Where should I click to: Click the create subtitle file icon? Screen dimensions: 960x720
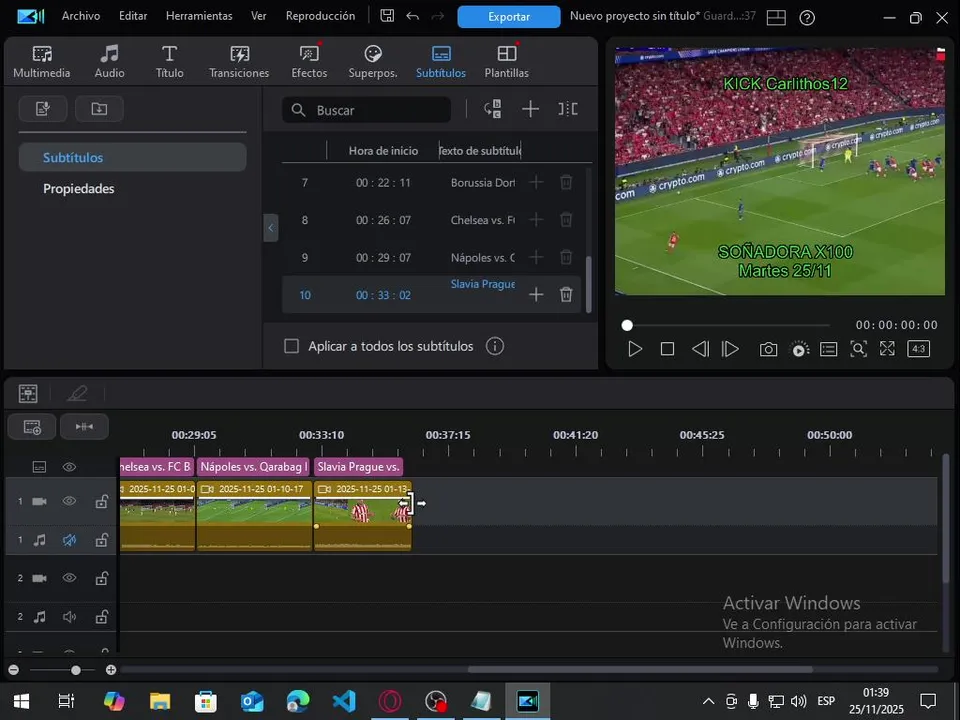[x=43, y=109]
